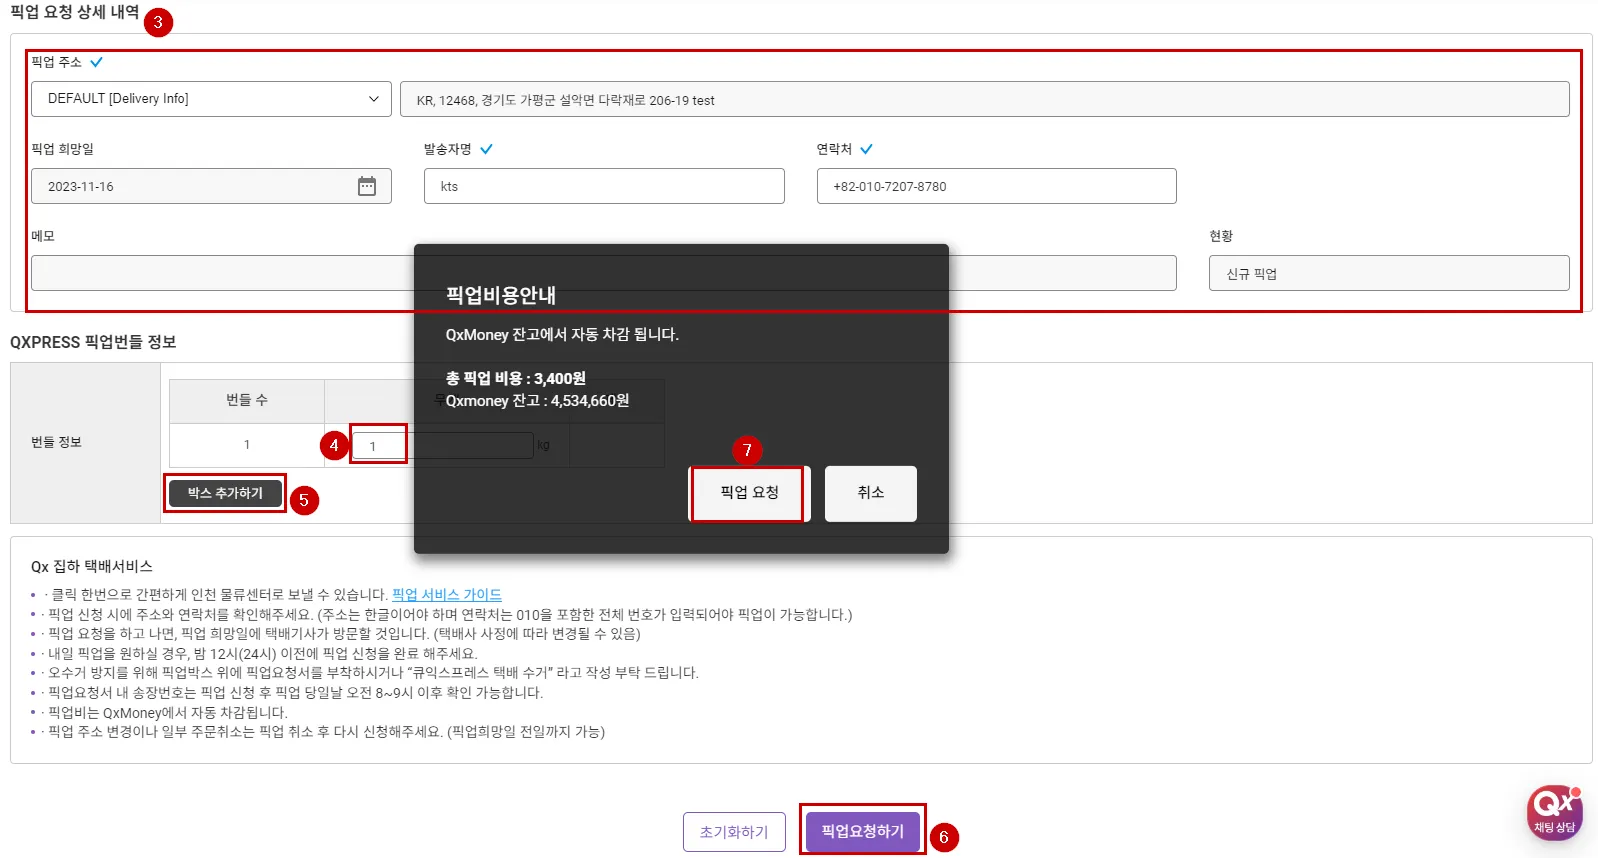The height and width of the screenshot is (858, 1598).
Task: Click the note starting 픽업요청서 내 송장번호는
Action: coord(296,693)
